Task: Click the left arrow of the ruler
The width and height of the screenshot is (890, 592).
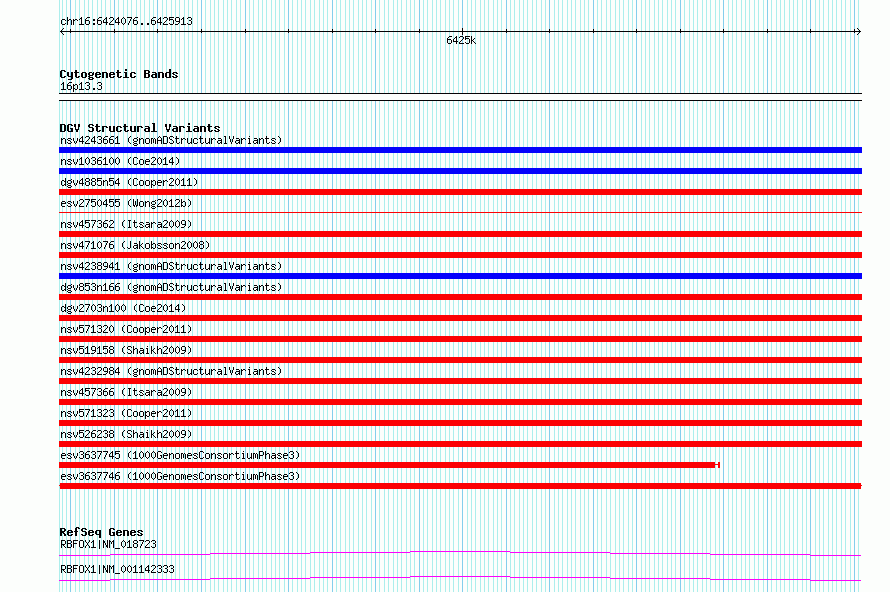Action: (x=62, y=31)
